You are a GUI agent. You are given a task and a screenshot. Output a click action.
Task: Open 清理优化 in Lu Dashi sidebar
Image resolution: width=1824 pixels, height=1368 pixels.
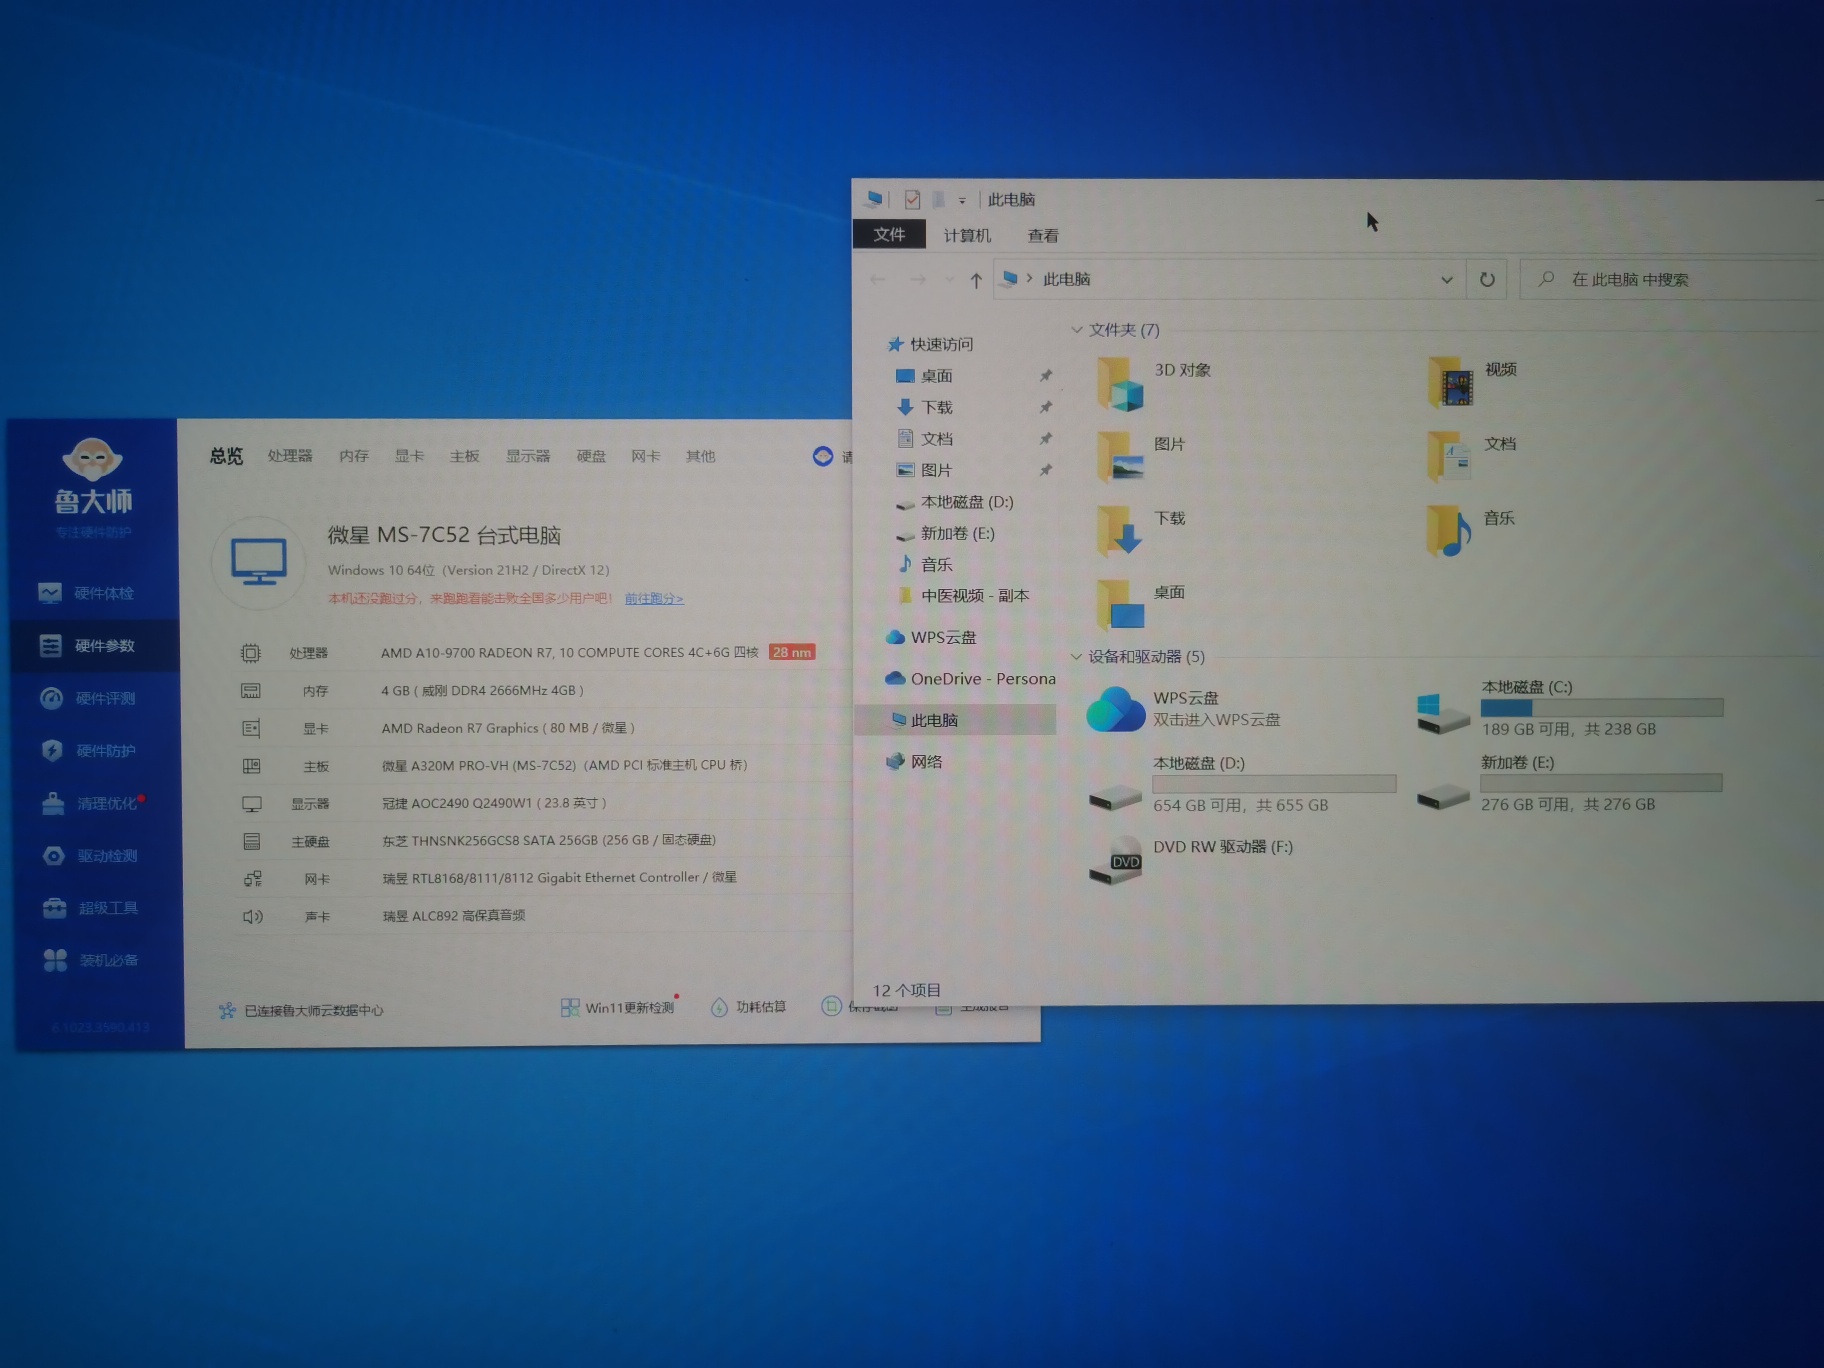[92, 803]
